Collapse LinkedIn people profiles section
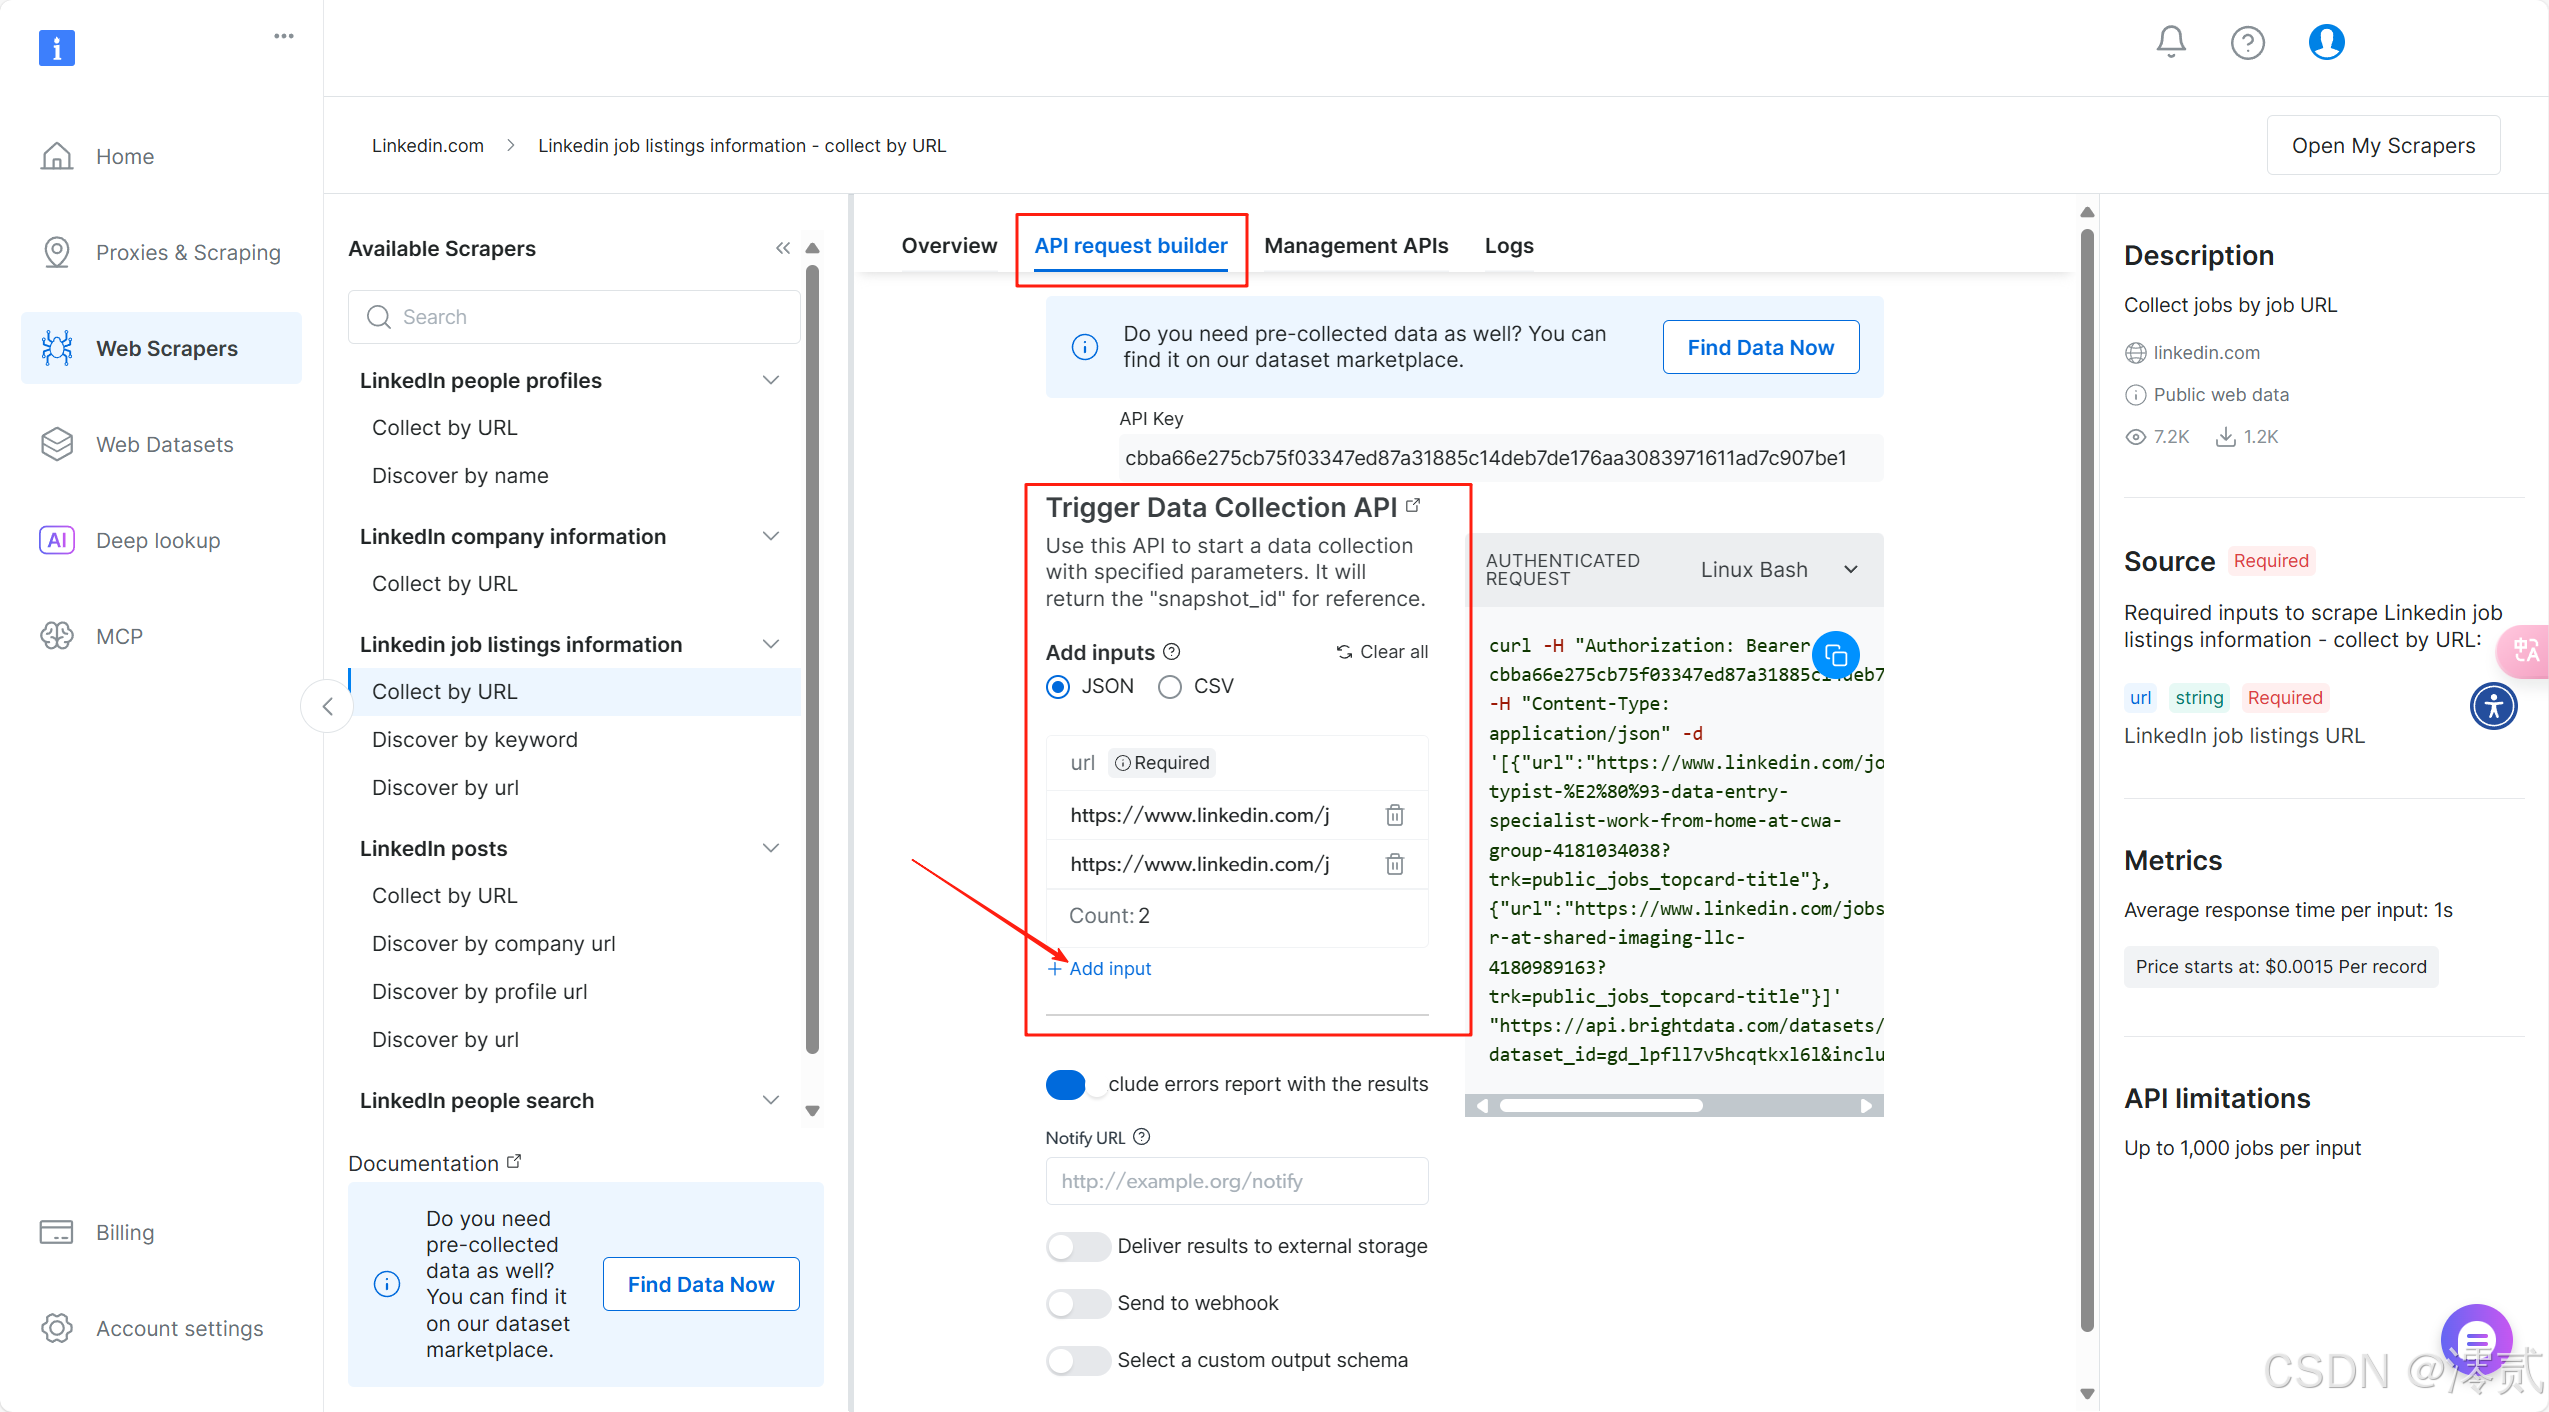 pos(770,380)
